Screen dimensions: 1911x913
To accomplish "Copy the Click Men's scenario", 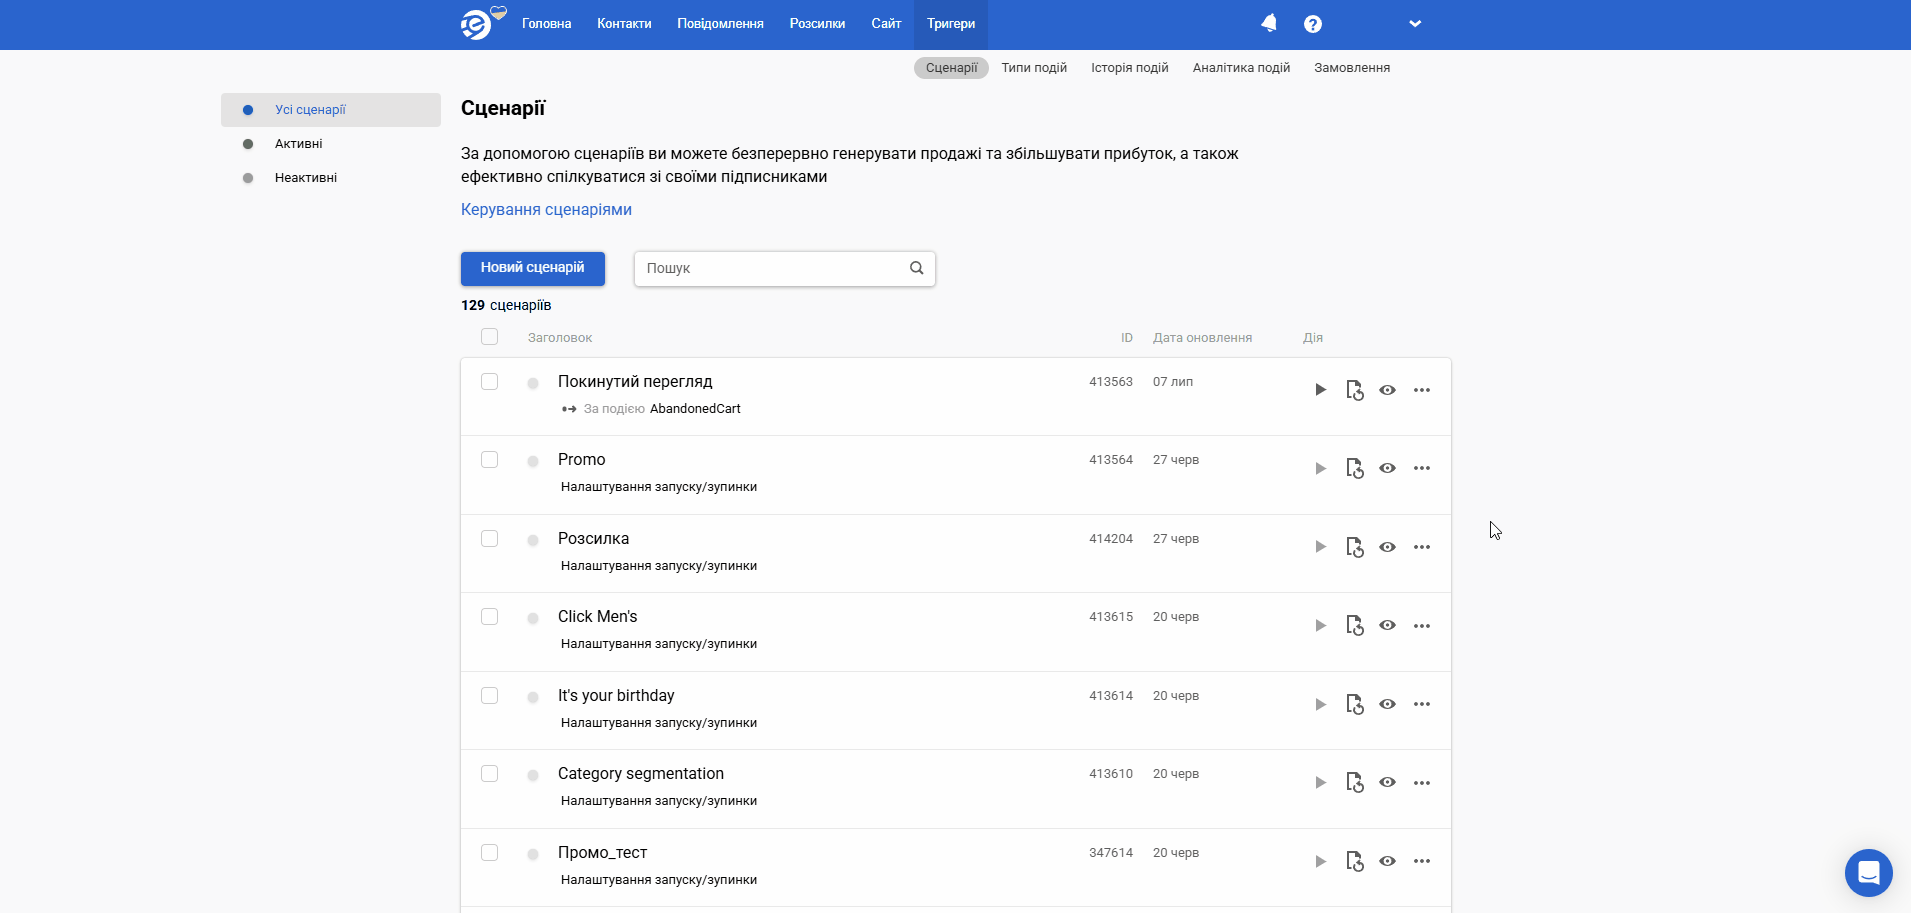I will [1355, 625].
